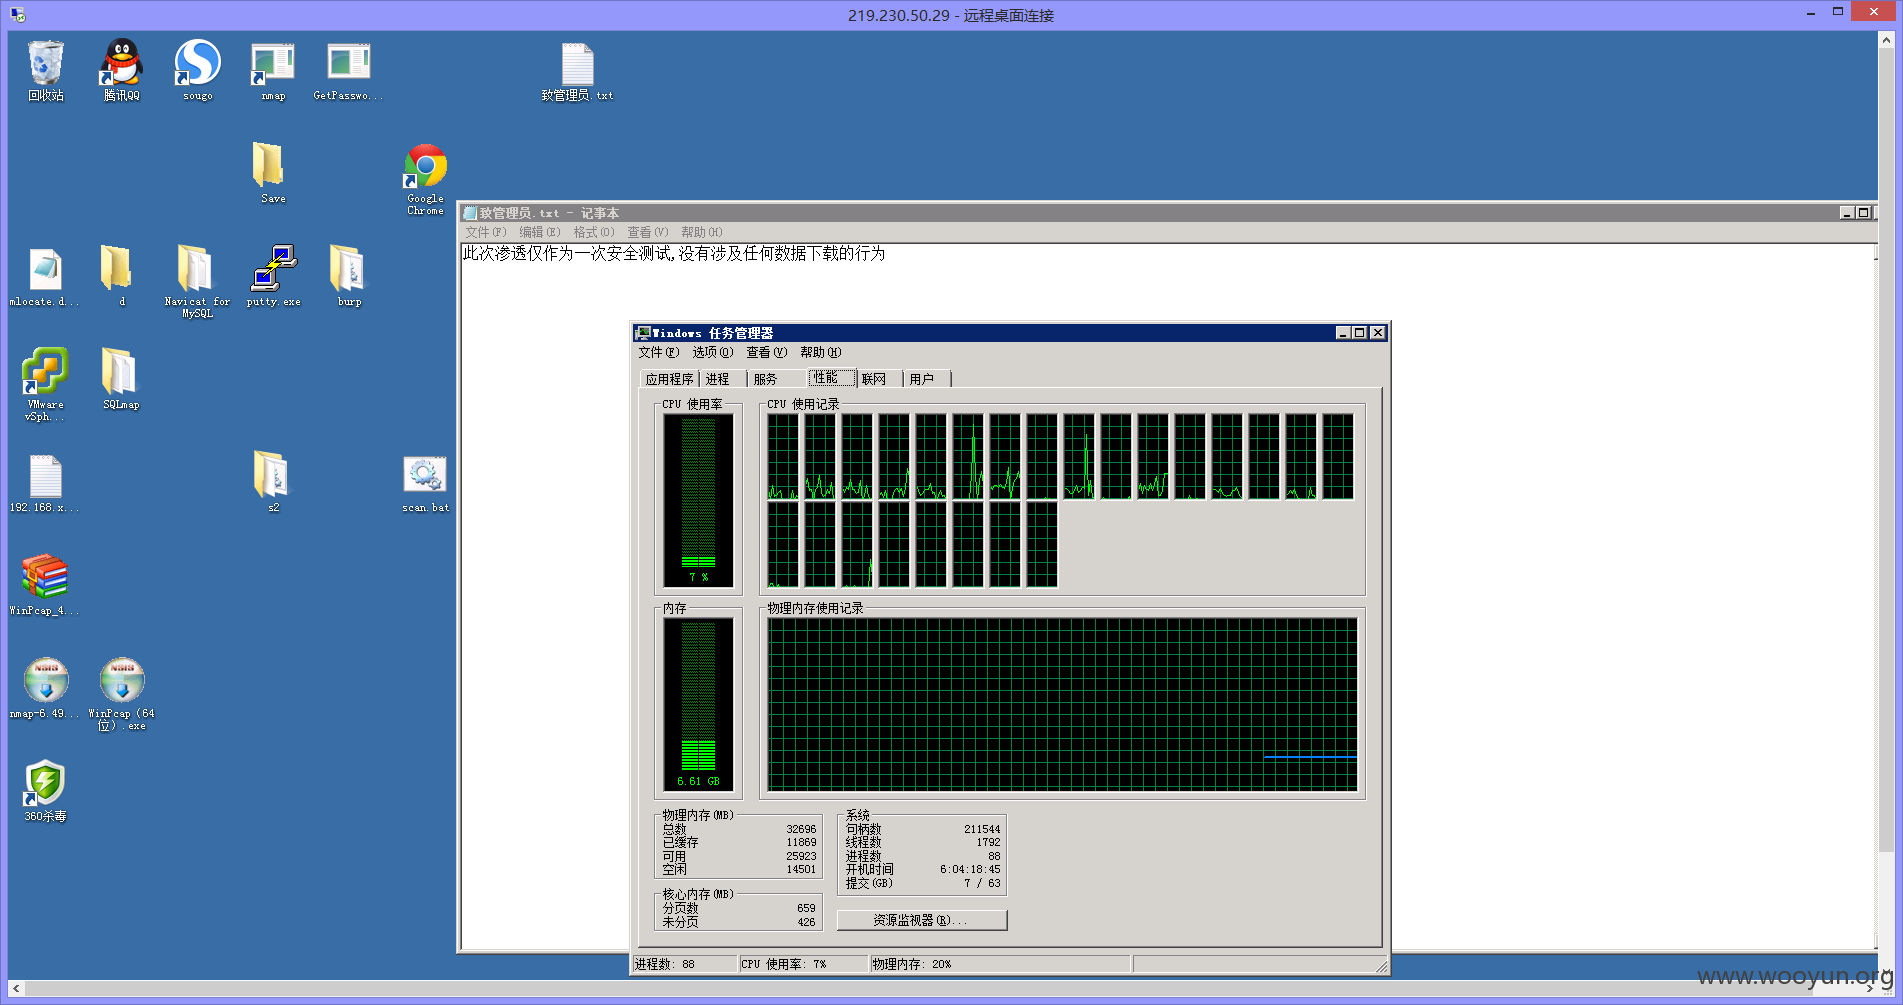
Task: Select the WinPcap_4... archive icon
Action: (45, 585)
